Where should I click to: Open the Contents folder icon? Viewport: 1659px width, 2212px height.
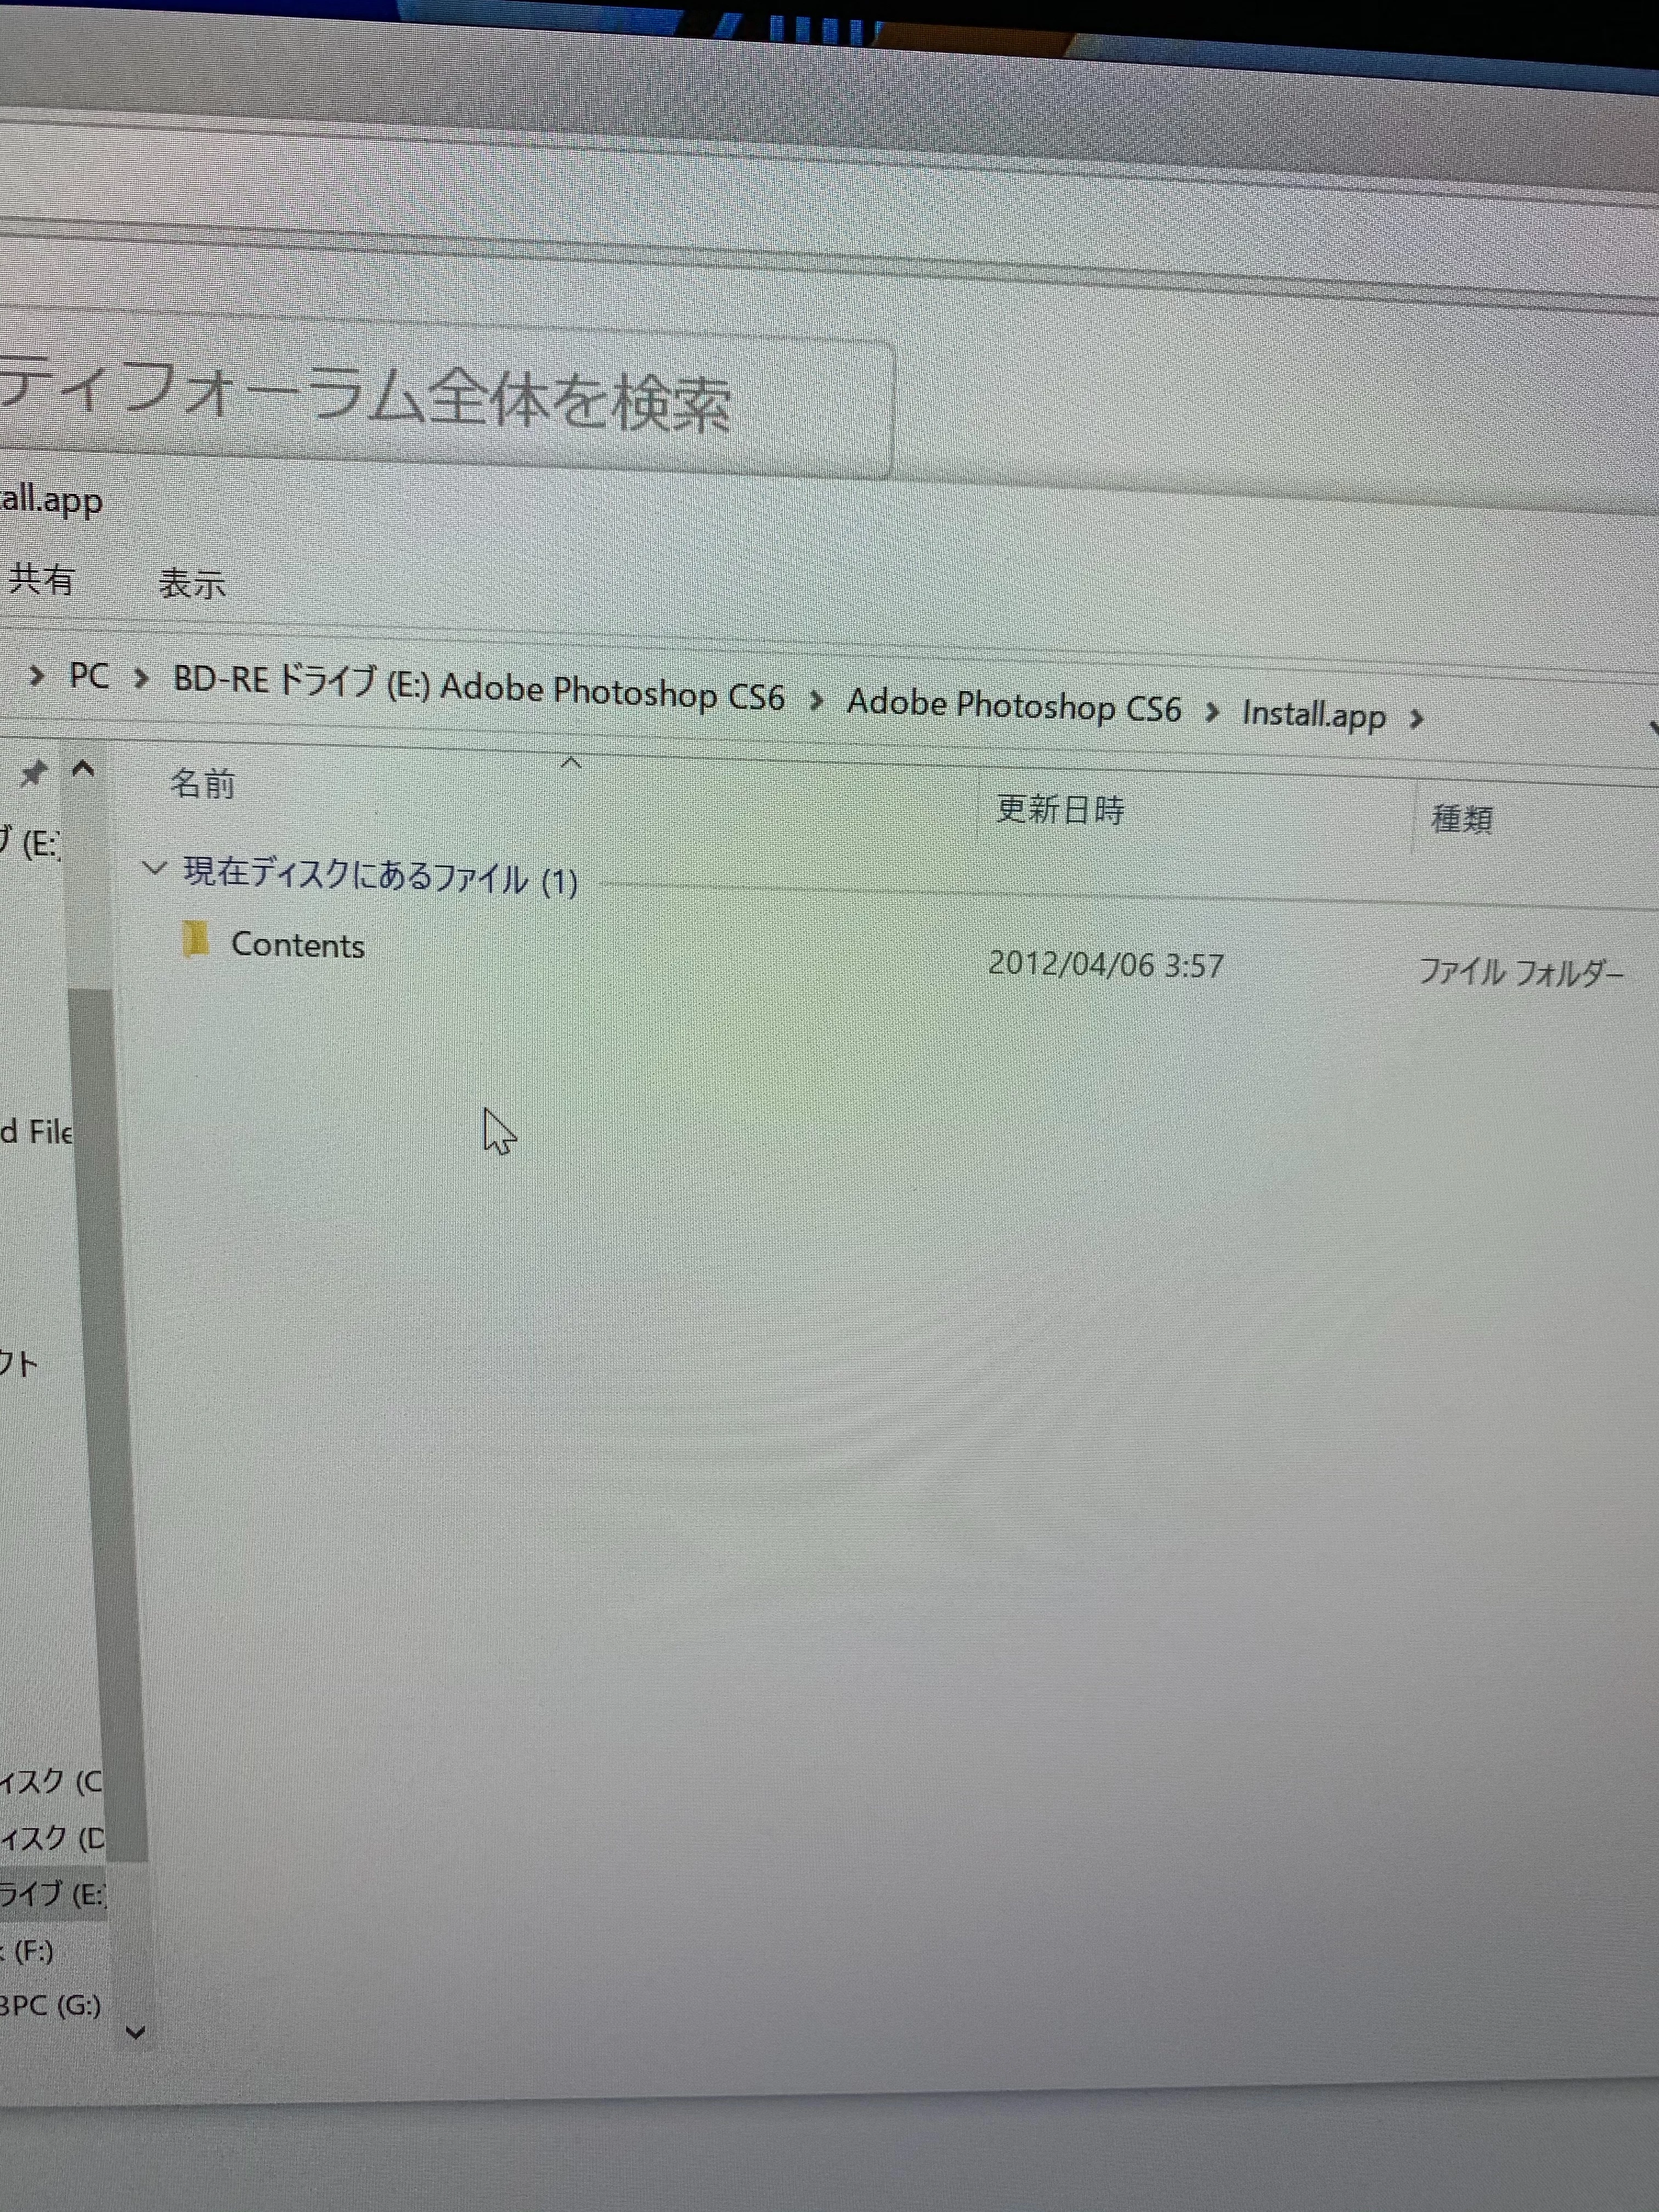point(195,940)
